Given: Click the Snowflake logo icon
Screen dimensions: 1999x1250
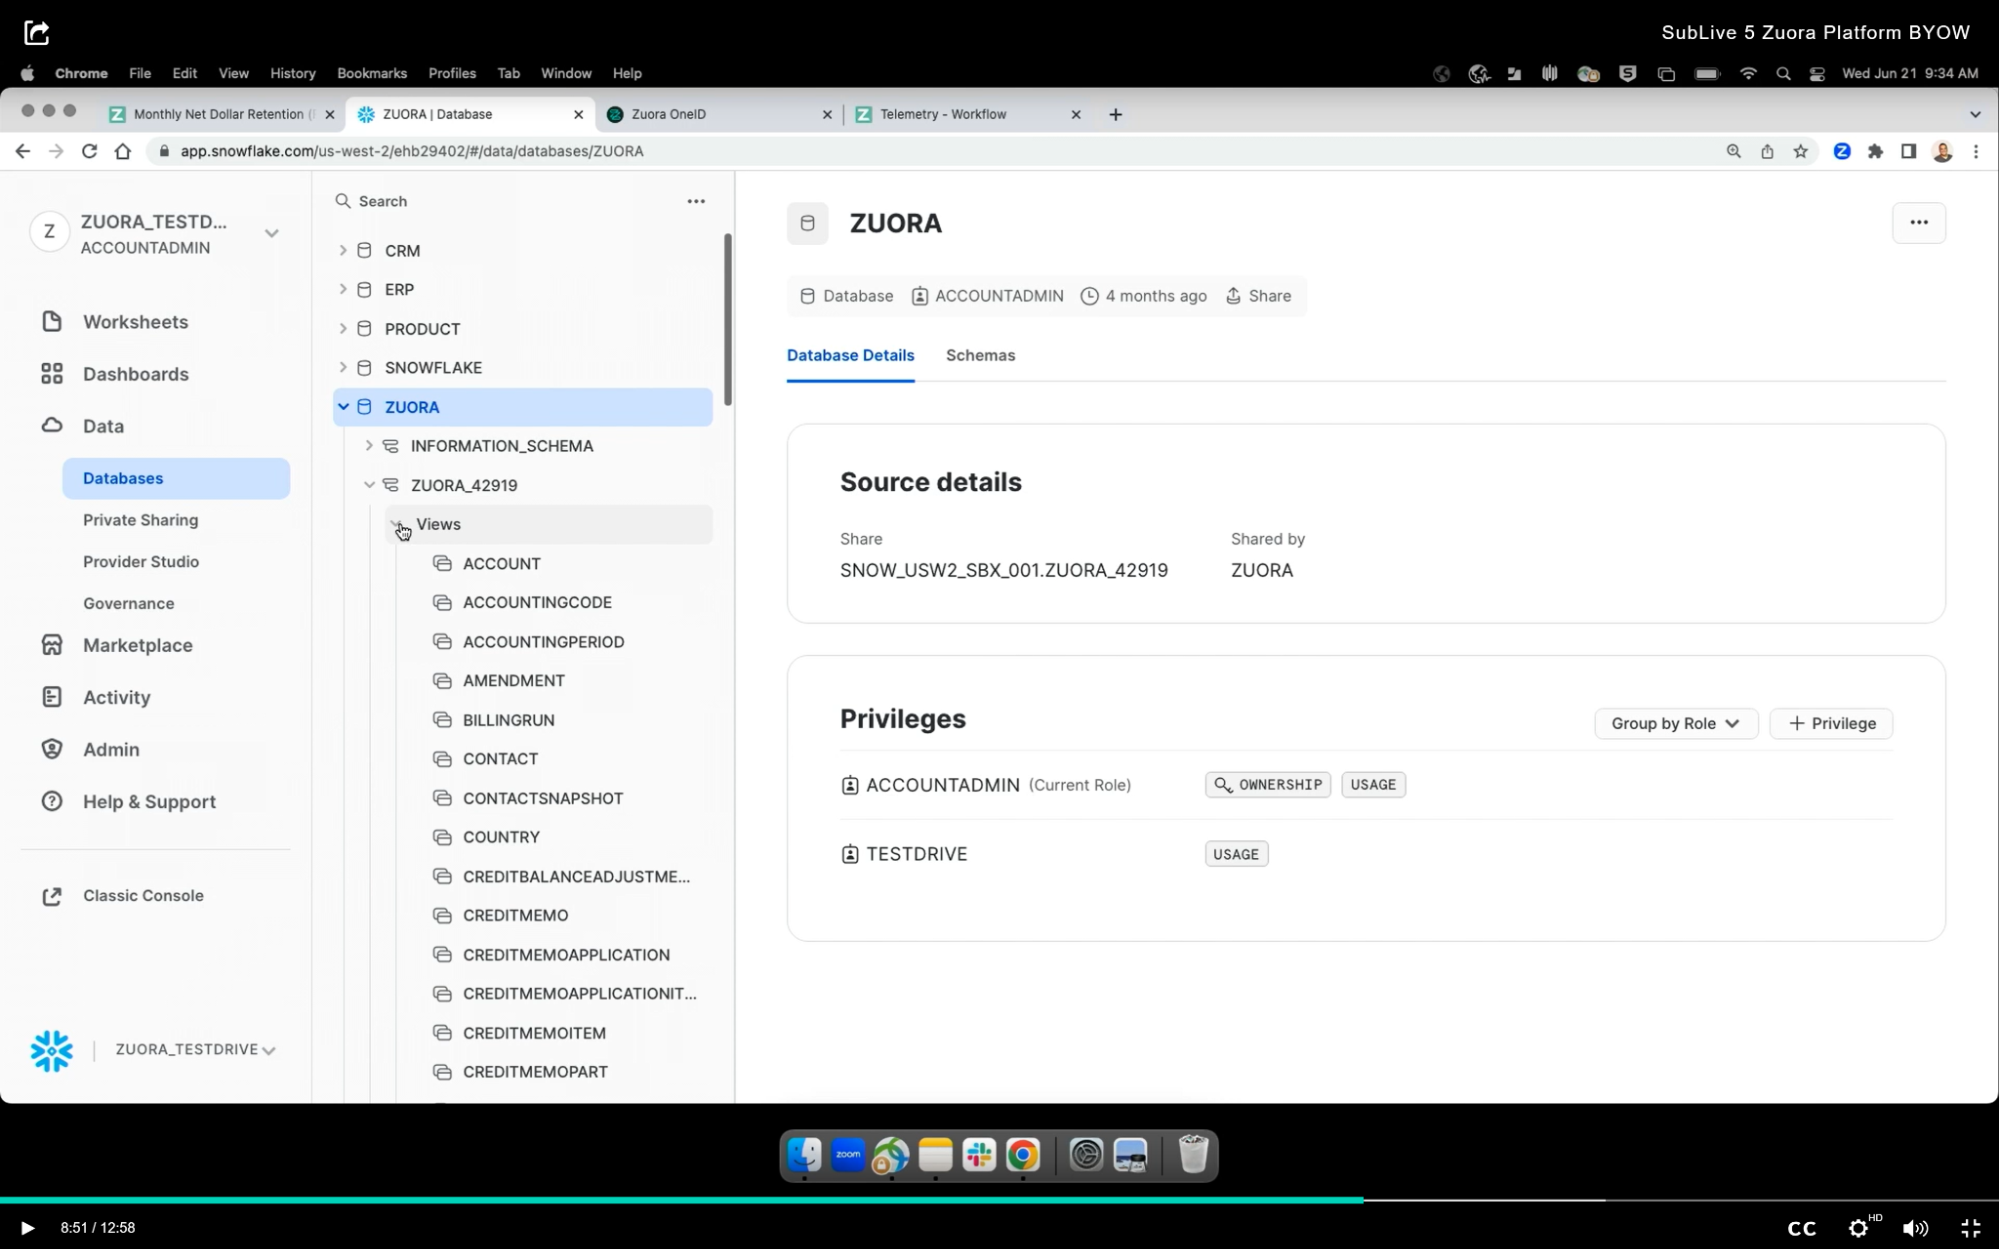Looking at the screenshot, I should [x=51, y=1050].
